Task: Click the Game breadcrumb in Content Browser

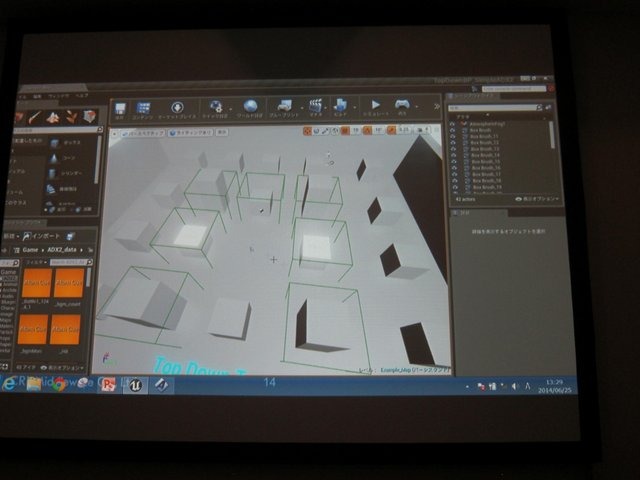Action: click(30, 250)
